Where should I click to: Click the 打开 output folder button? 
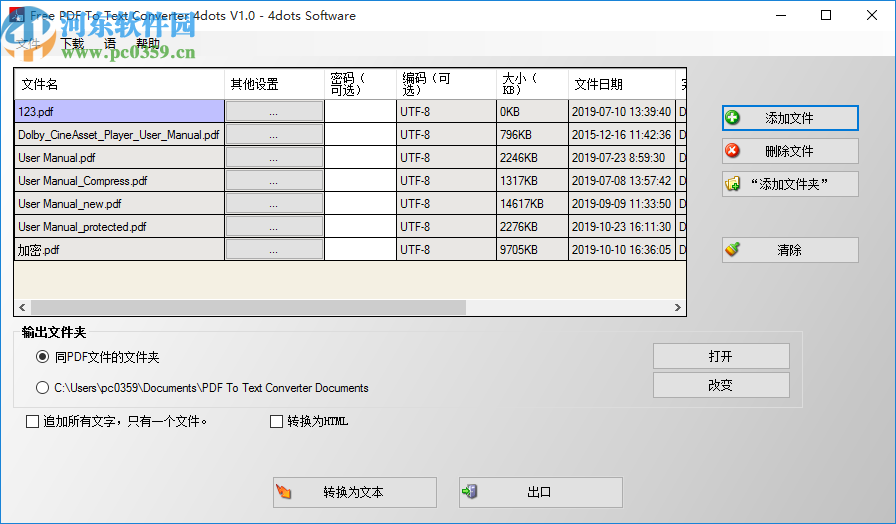[x=721, y=356]
